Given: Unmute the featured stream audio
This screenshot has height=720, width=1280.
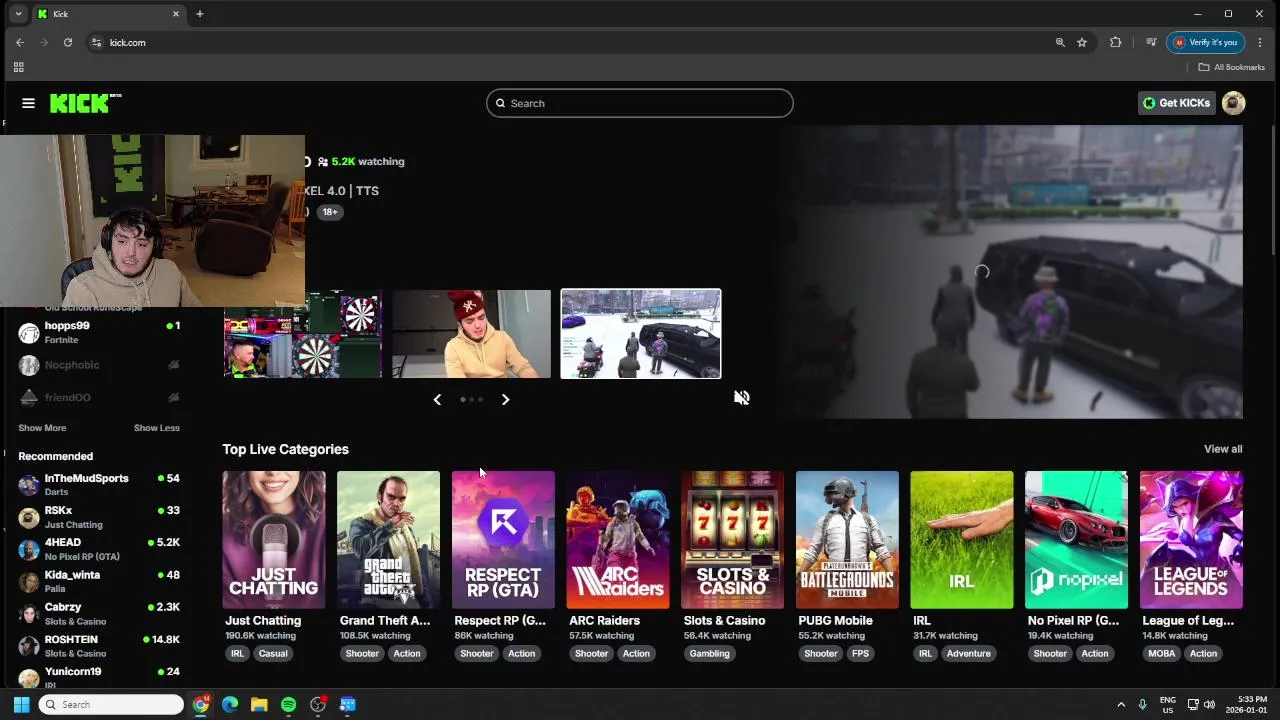Looking at the screenshot, I should [x=741, y=398].
